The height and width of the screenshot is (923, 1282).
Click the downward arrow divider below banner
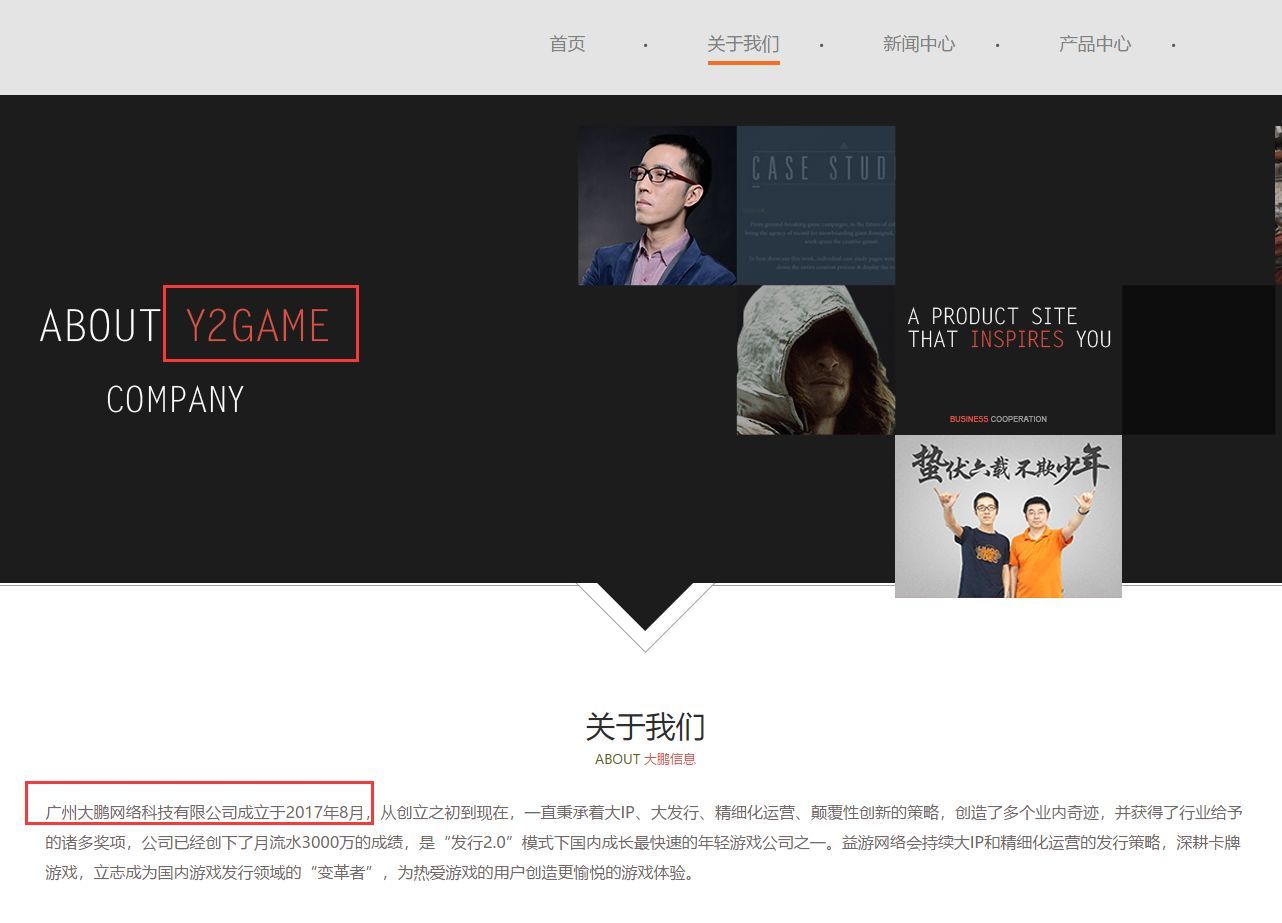pyautogui.click(x=645, y=615)
